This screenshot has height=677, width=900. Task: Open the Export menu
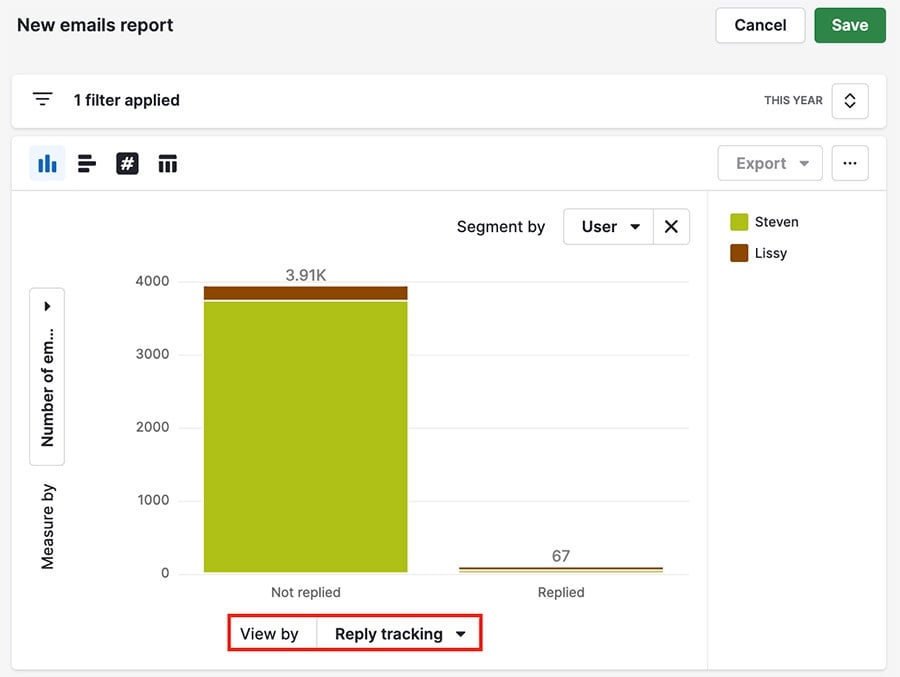[x=769, y=163]
